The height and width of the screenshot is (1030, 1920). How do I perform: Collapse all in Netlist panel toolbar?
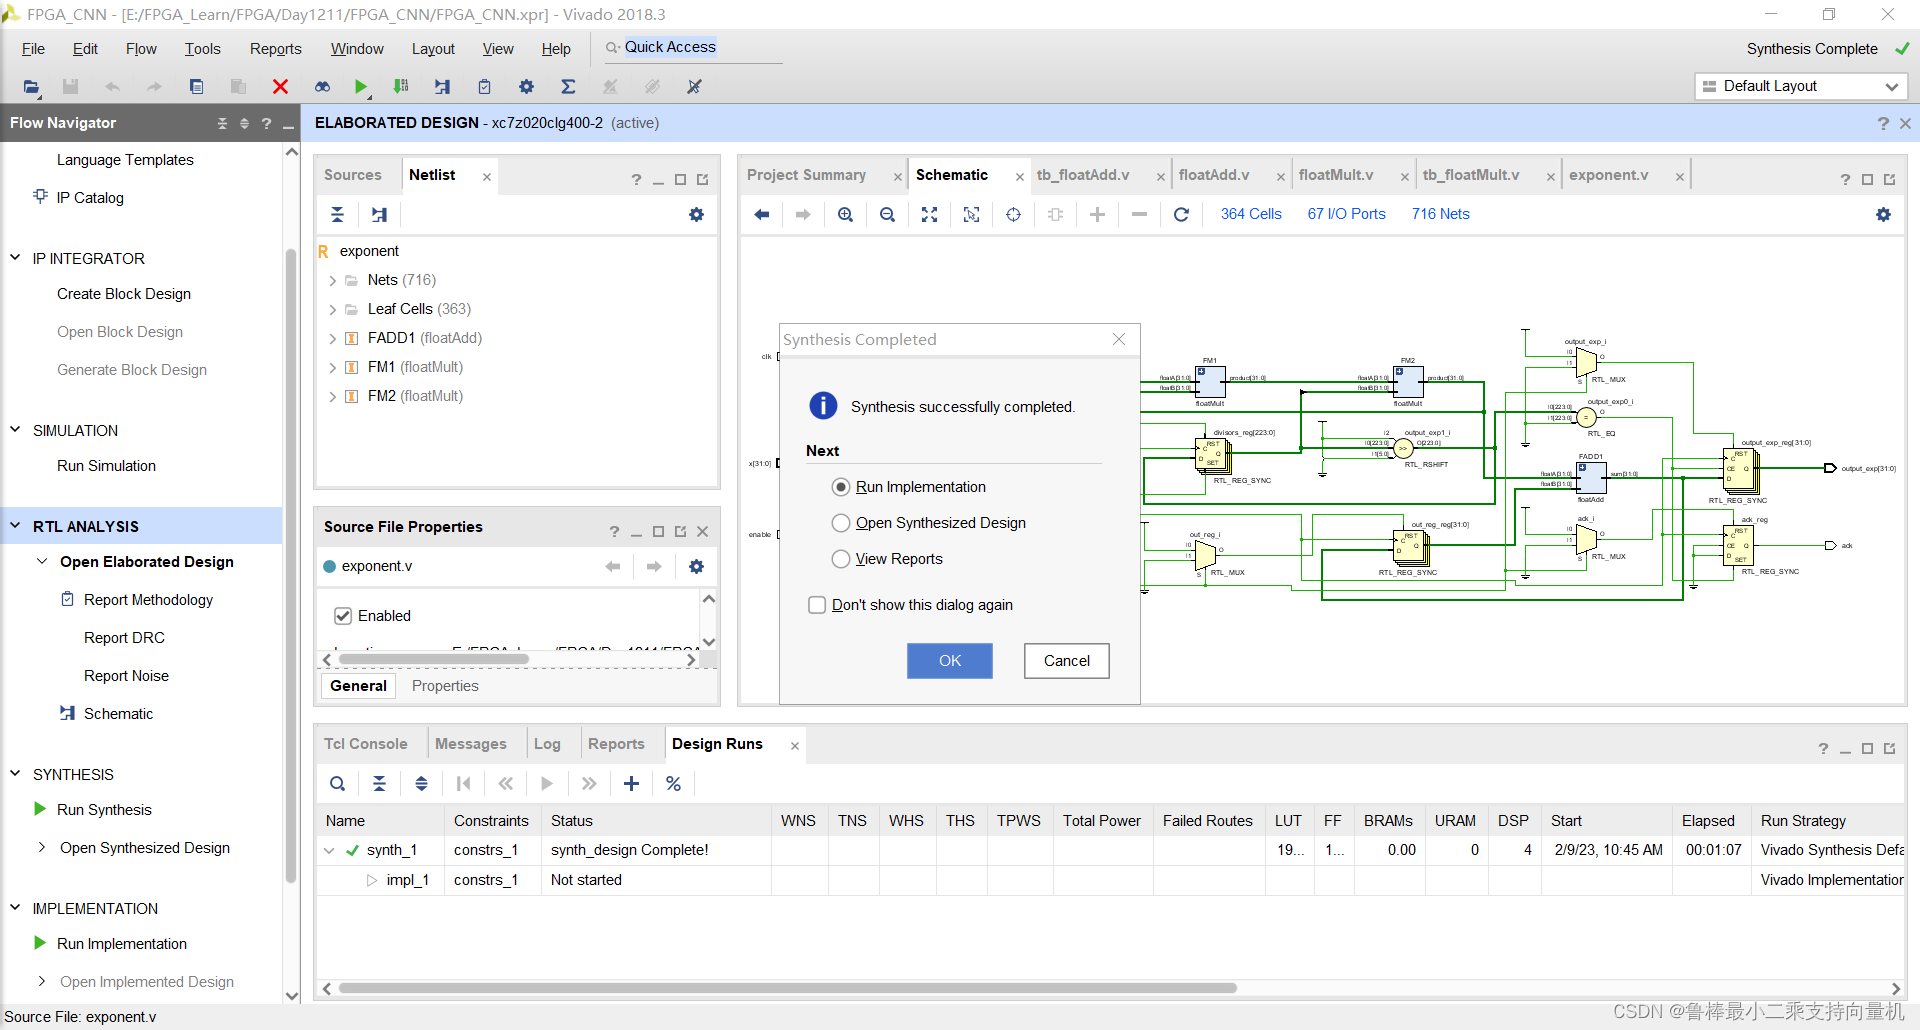click(x=337, y=214)
